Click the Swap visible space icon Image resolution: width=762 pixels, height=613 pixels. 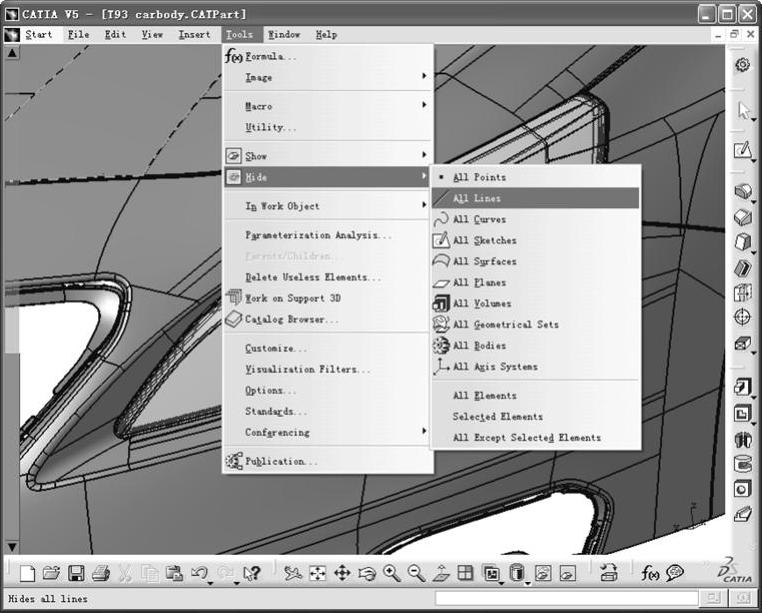coord(567,573)
